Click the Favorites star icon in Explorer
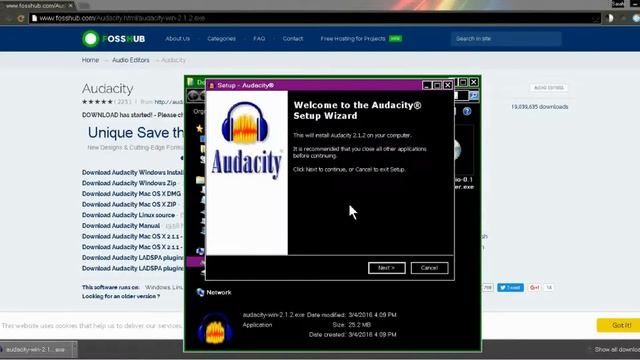The image size is (640, 360). click(200, 129)
